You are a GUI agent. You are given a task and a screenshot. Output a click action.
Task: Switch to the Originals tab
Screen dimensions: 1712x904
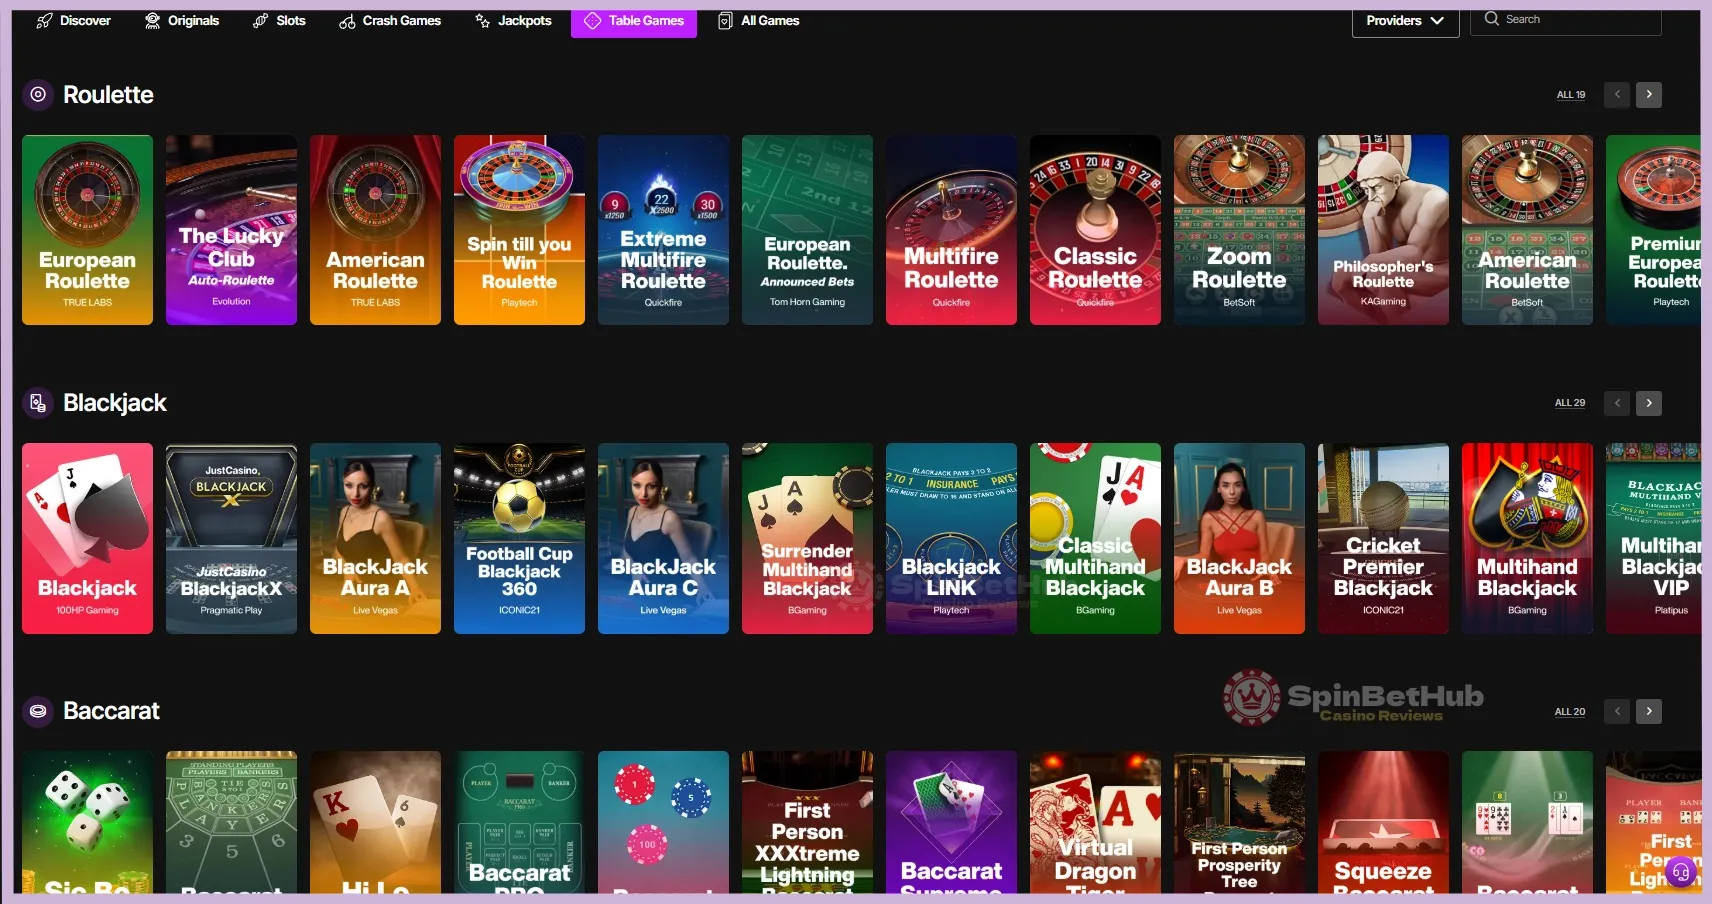coord(182,20)
